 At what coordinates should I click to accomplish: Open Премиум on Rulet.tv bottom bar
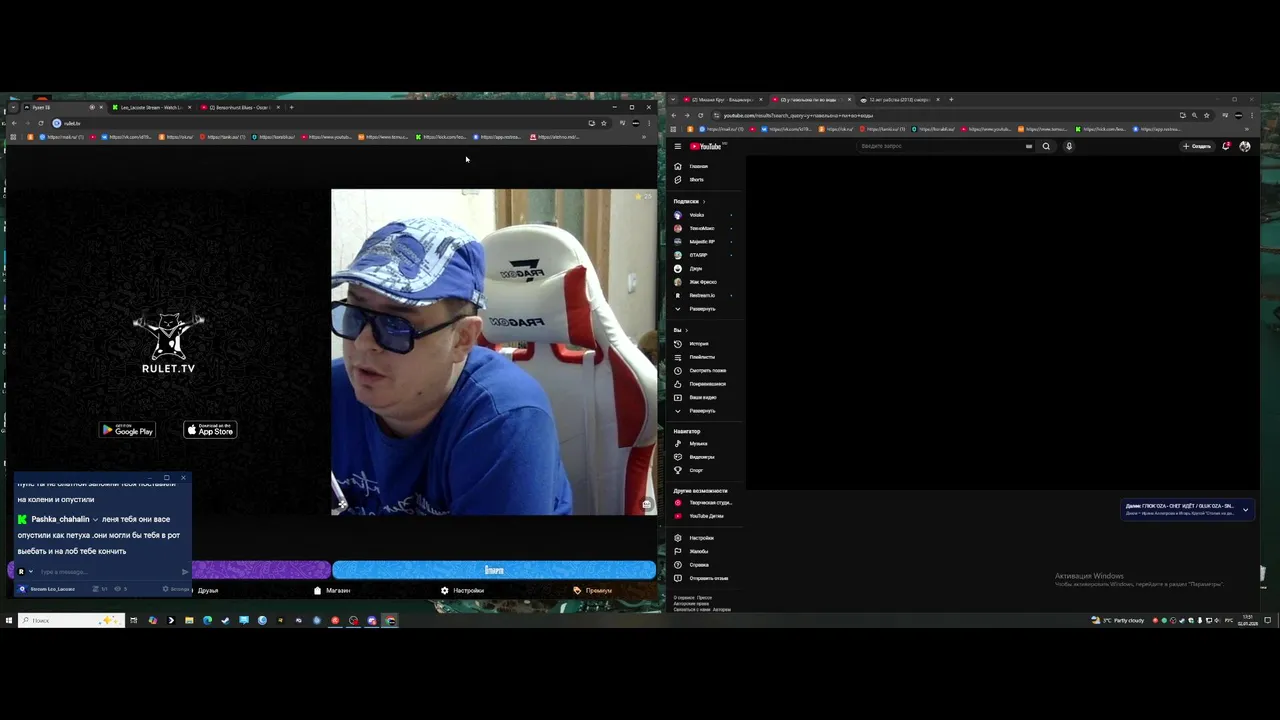(x=593, y=590)
